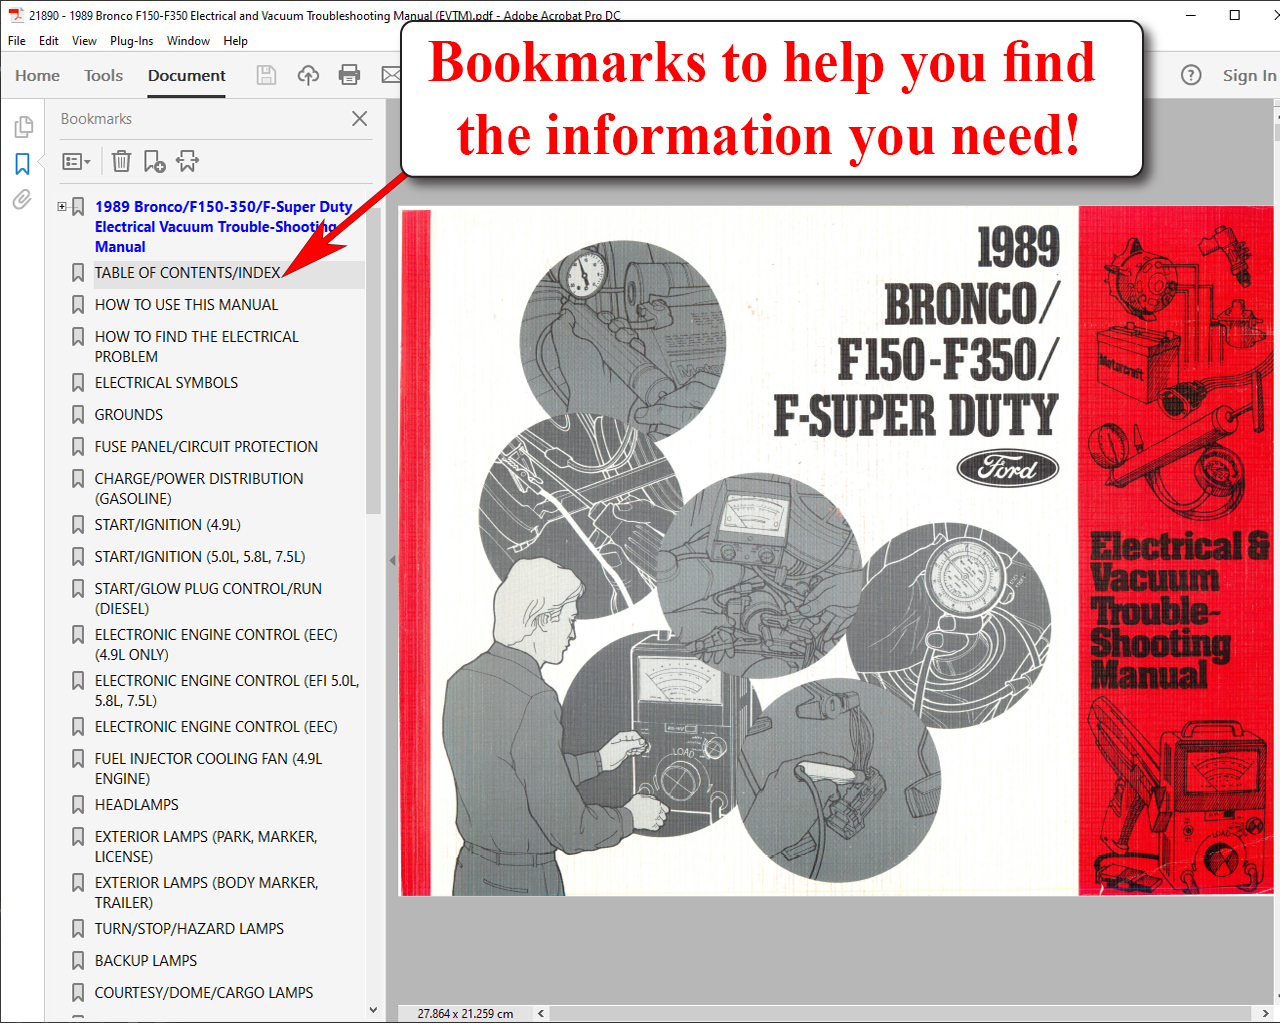Open FUSE PANEL/CIRCUIT PROTECTION bookmark
The width and height of the screenshot is (1280, 1024).
(x=206, y=447)
